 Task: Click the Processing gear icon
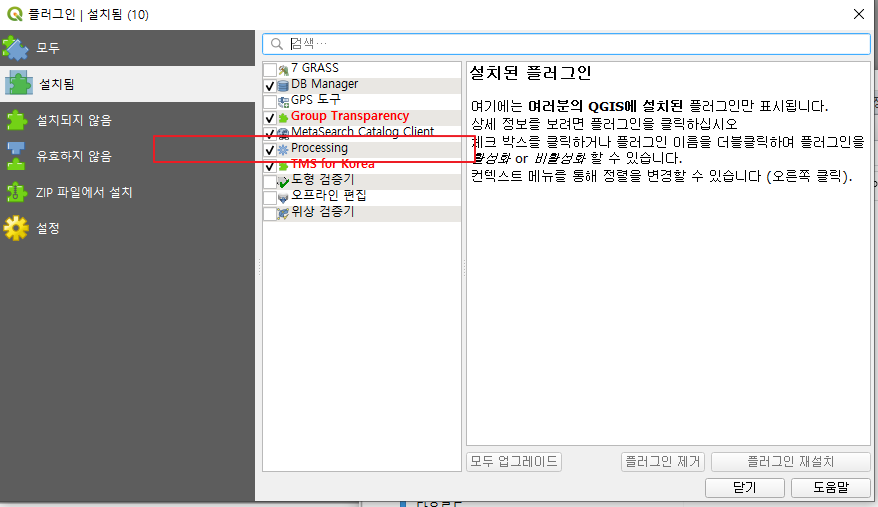[x=283, y=150]
